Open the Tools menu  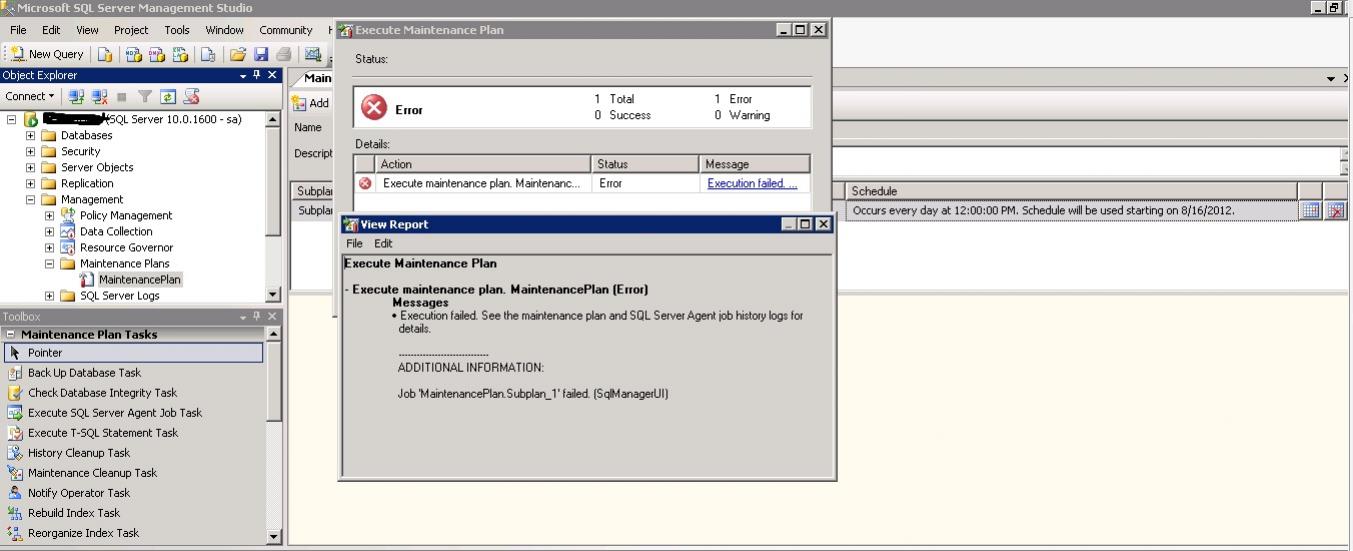click(177, 30)
